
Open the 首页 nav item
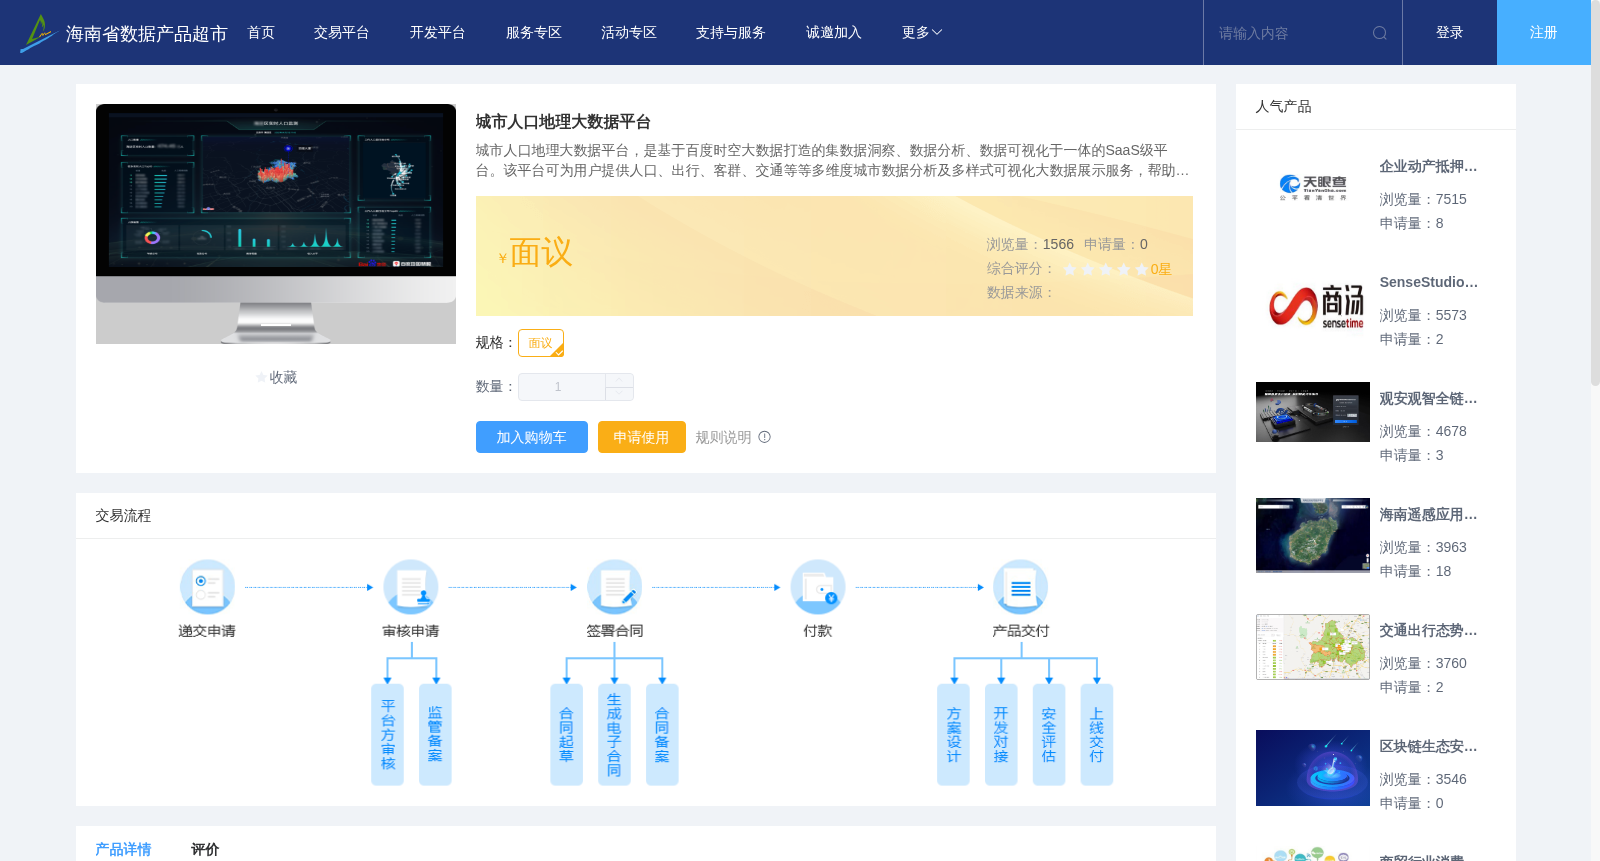click(x=261, y=33)
